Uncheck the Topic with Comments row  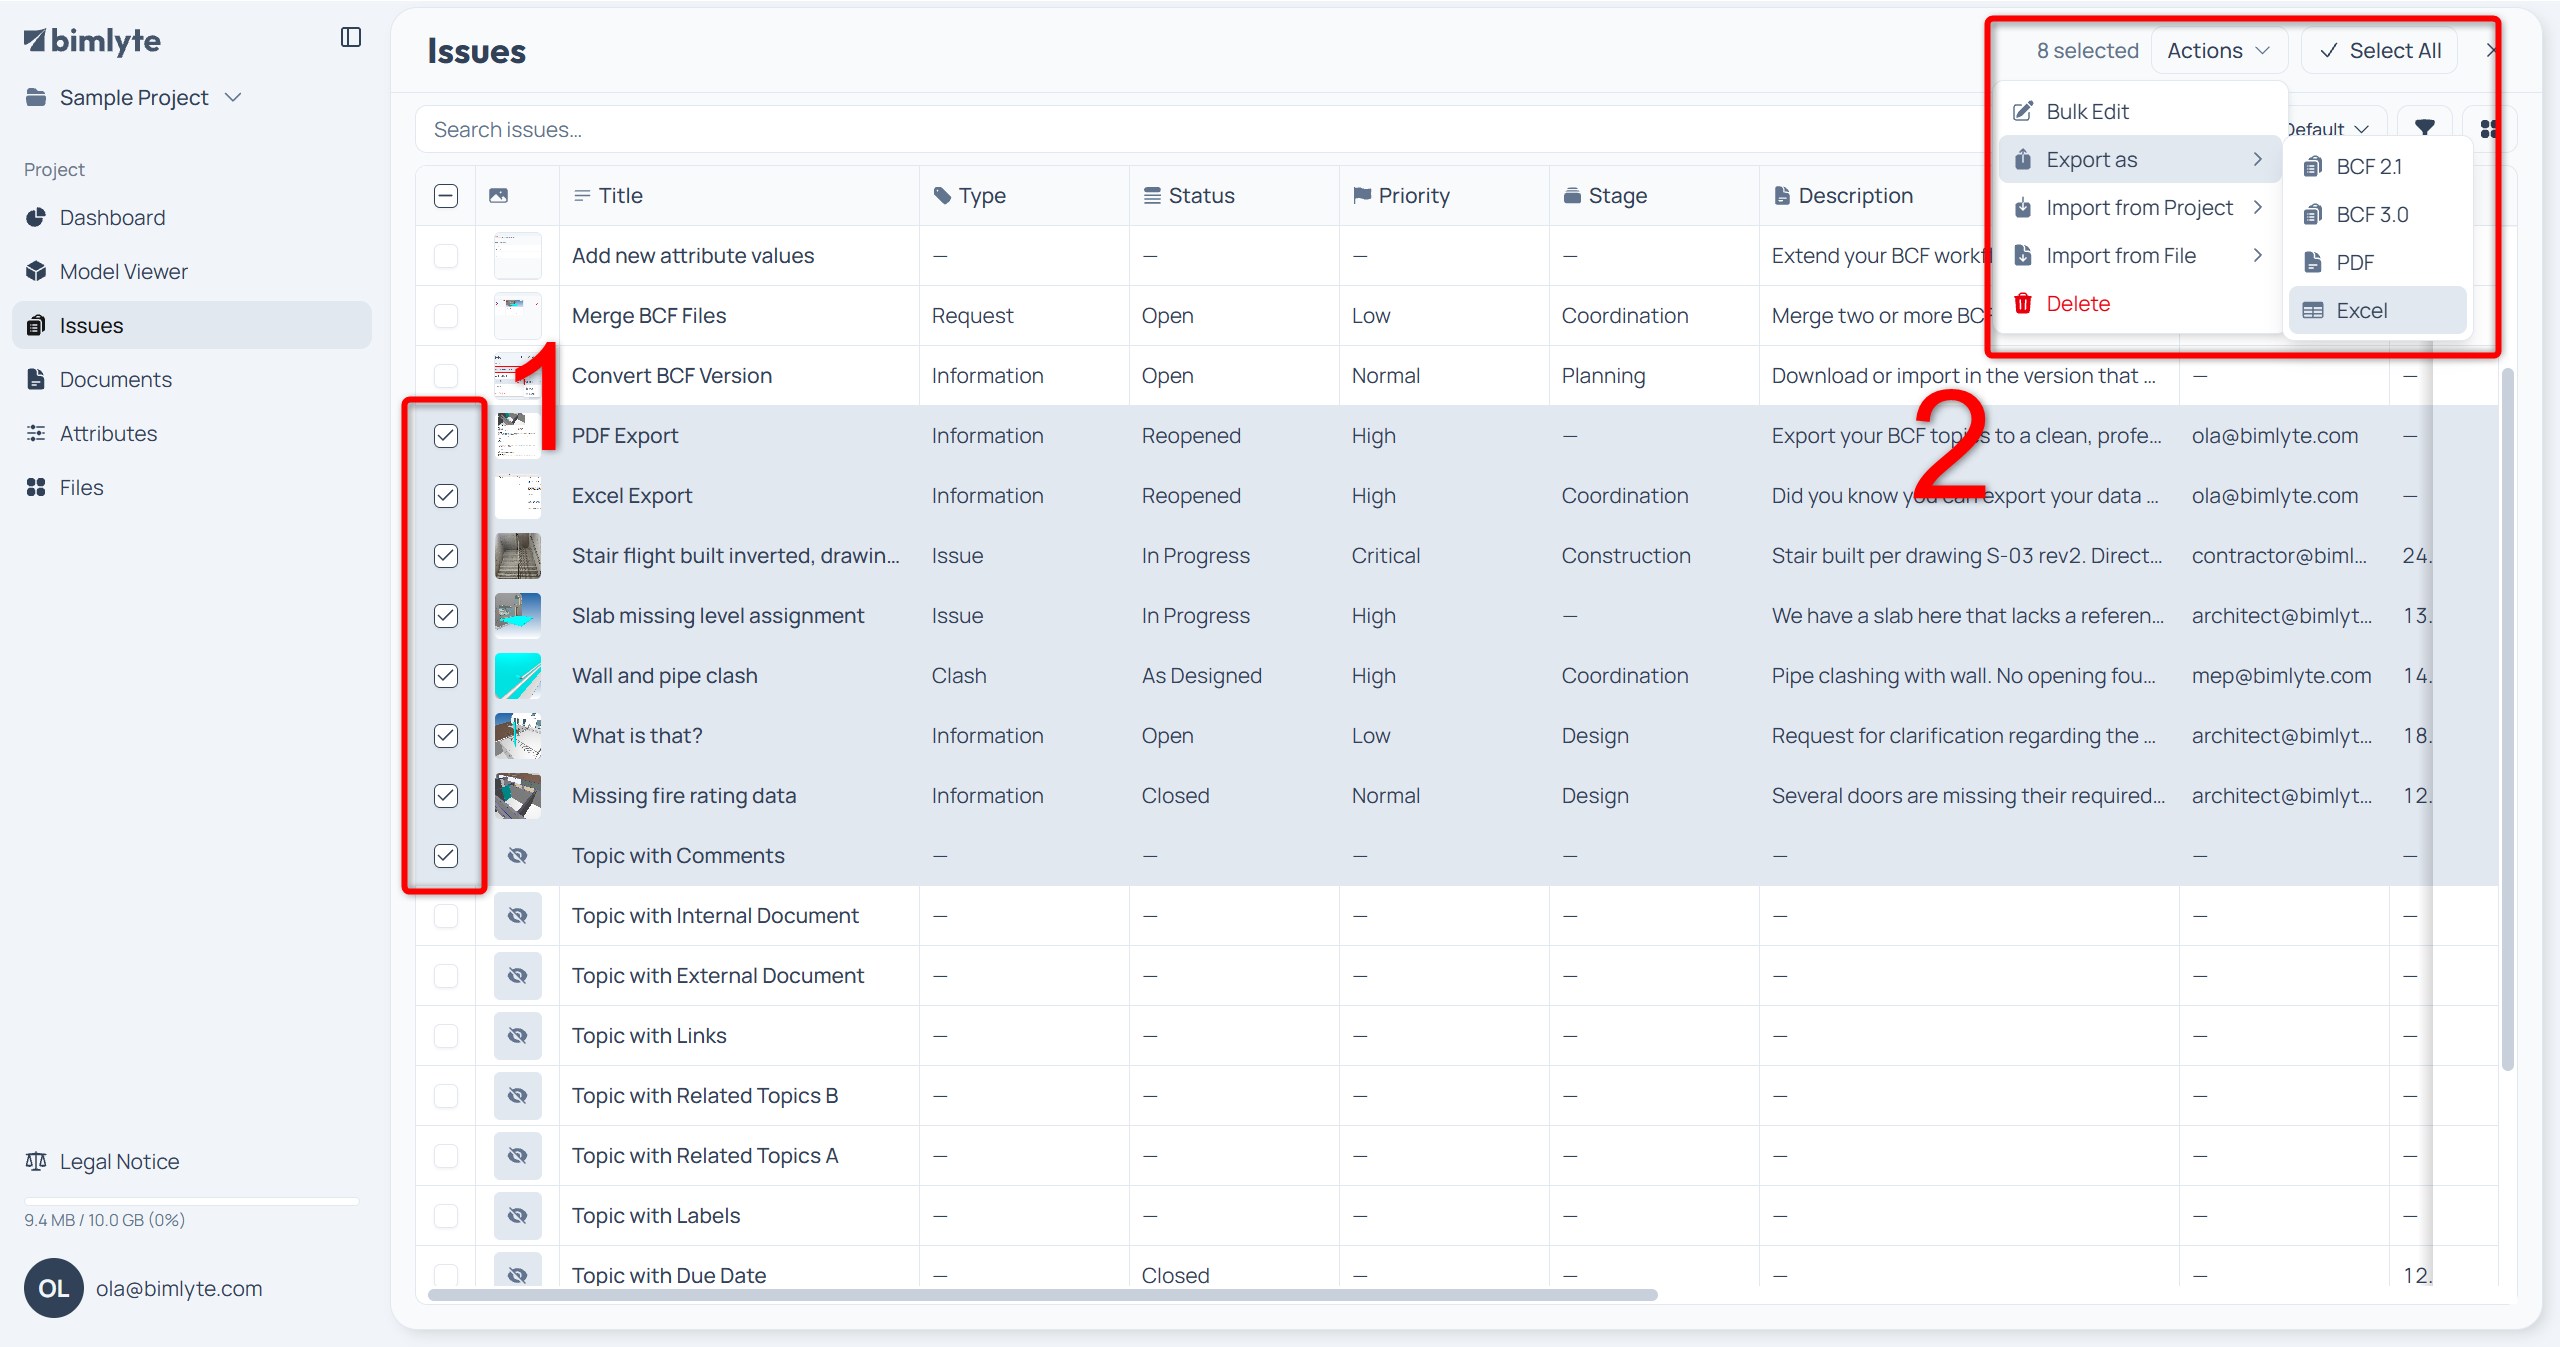click(446, 856)
